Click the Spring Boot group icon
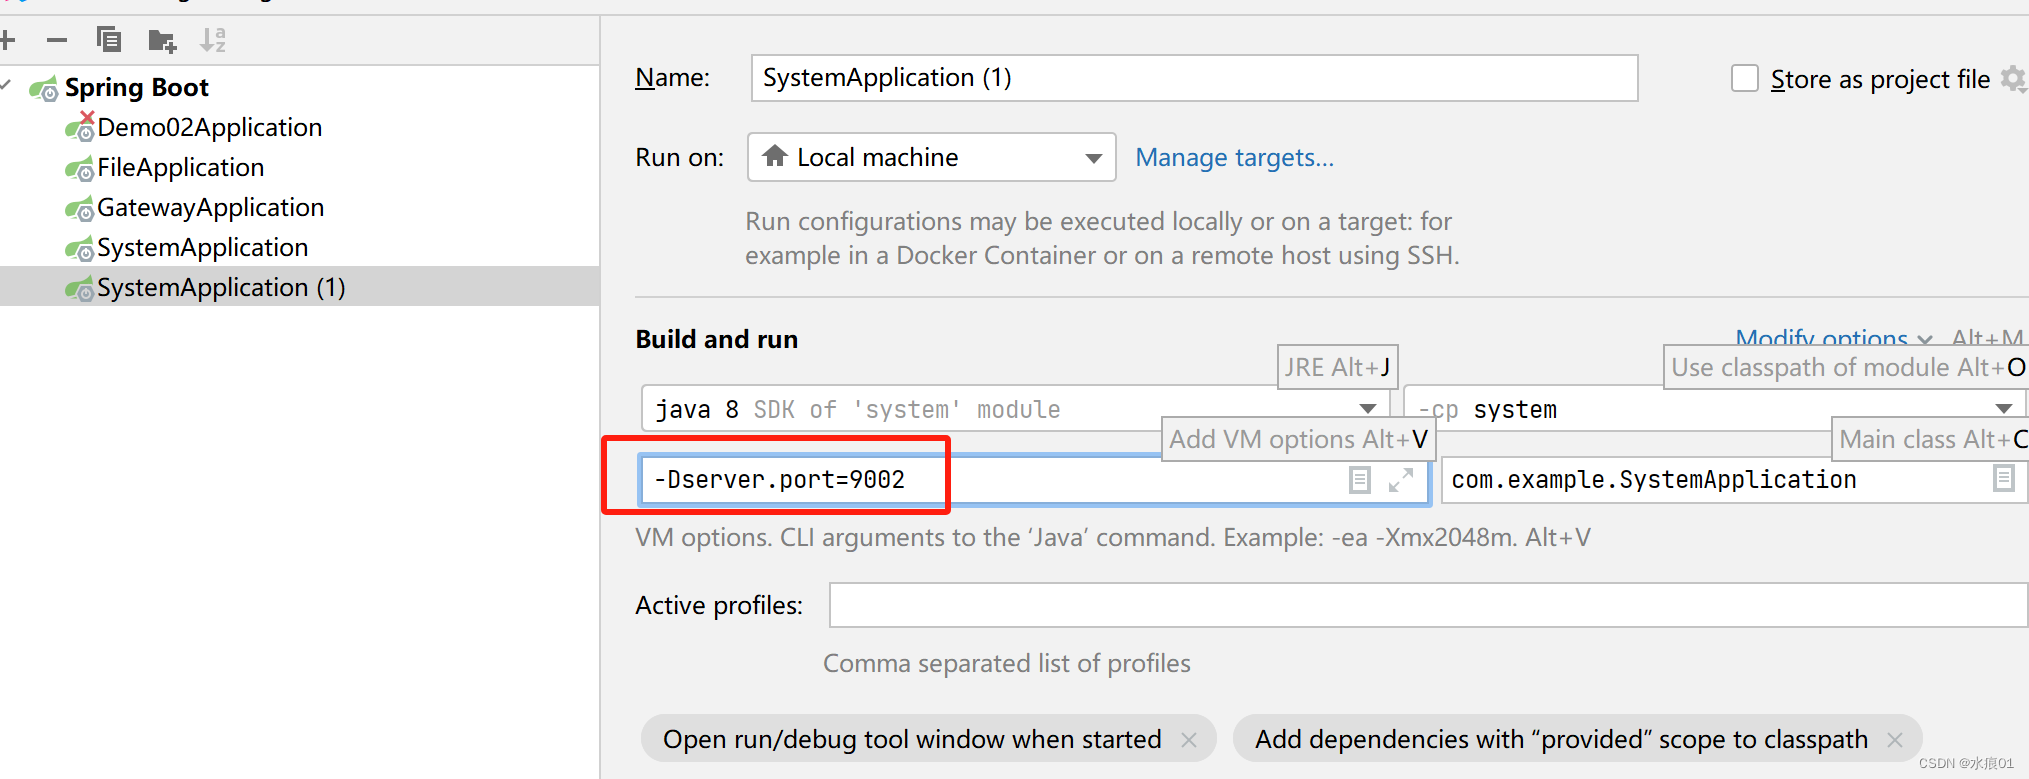 pyautogui.click(x=43, y=89)
